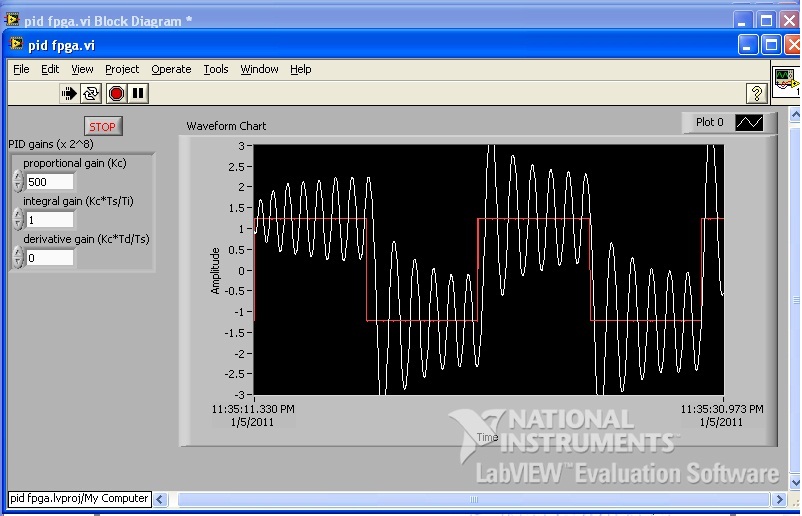Screen dimensions: 802x516
Task: Click the Amplitude axis label
Action: [215, 271]
